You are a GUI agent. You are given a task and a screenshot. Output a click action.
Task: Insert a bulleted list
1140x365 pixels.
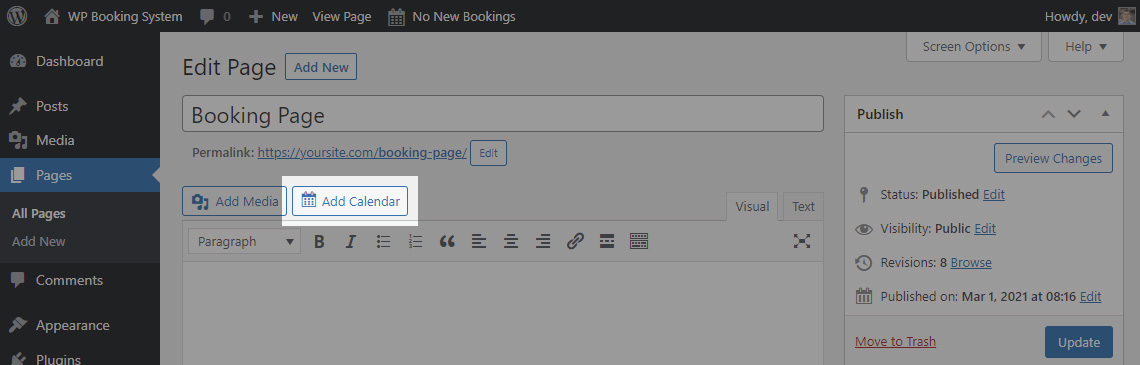pos(383,241)
